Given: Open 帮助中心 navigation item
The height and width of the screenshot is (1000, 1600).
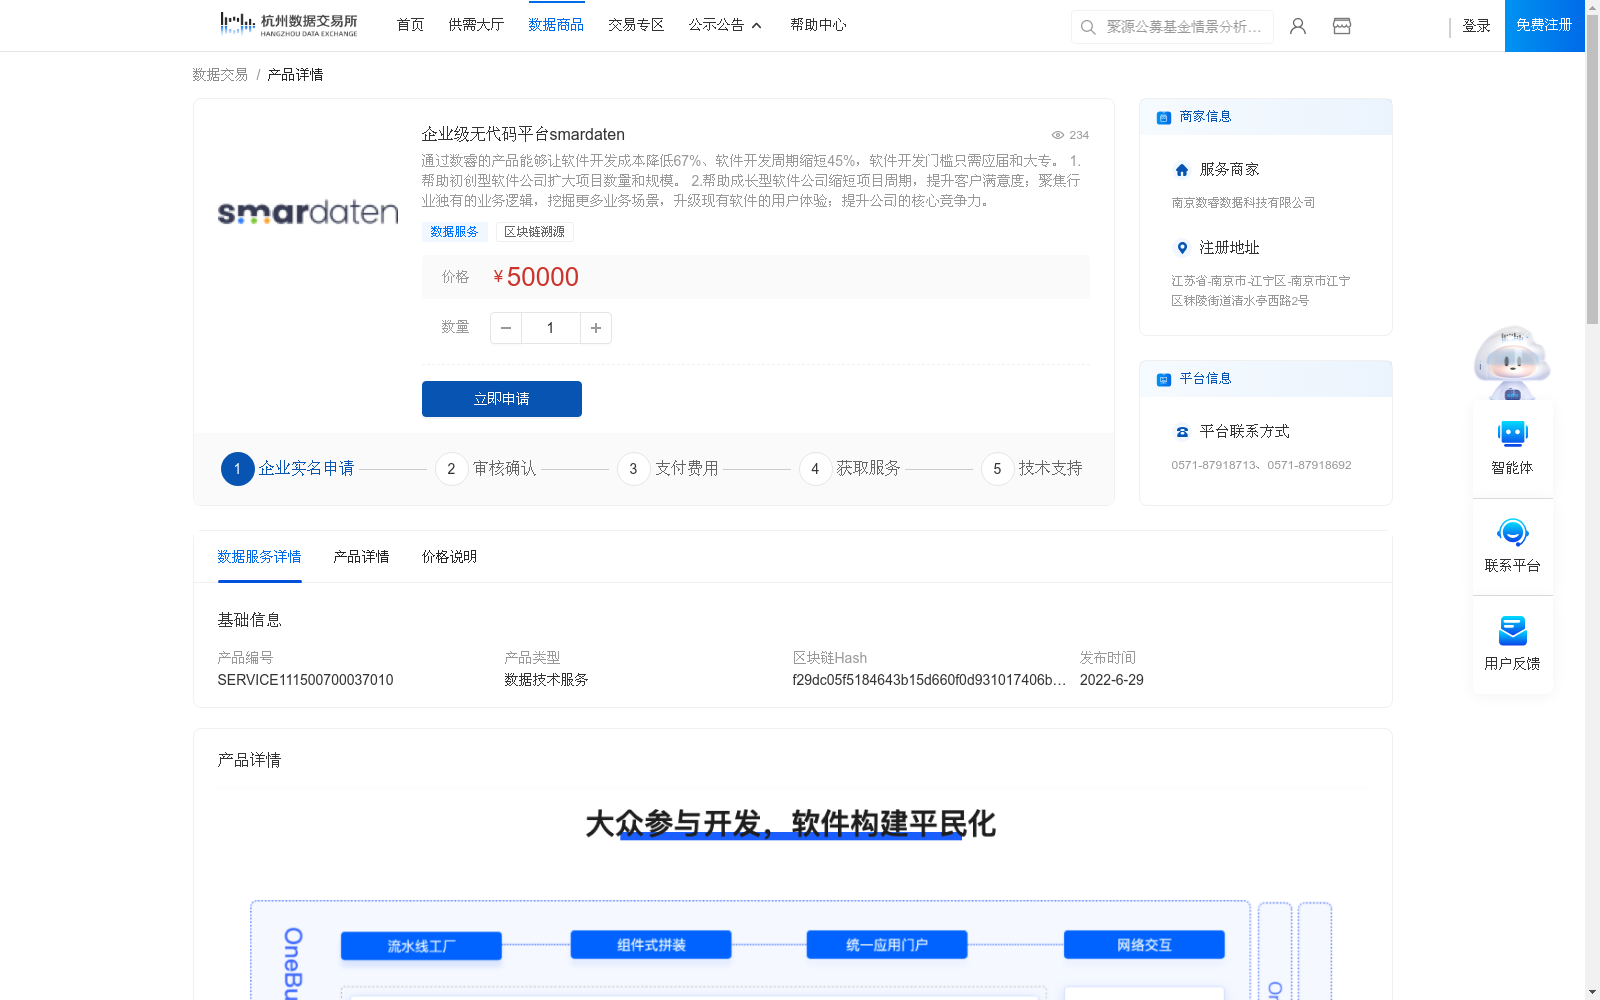Looking at the screenshot, I should click(818, 25).
